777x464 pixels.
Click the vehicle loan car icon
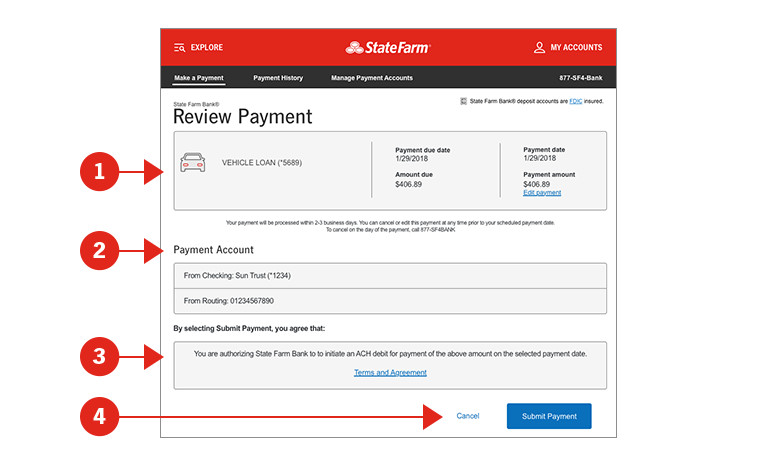click(193, 162)
